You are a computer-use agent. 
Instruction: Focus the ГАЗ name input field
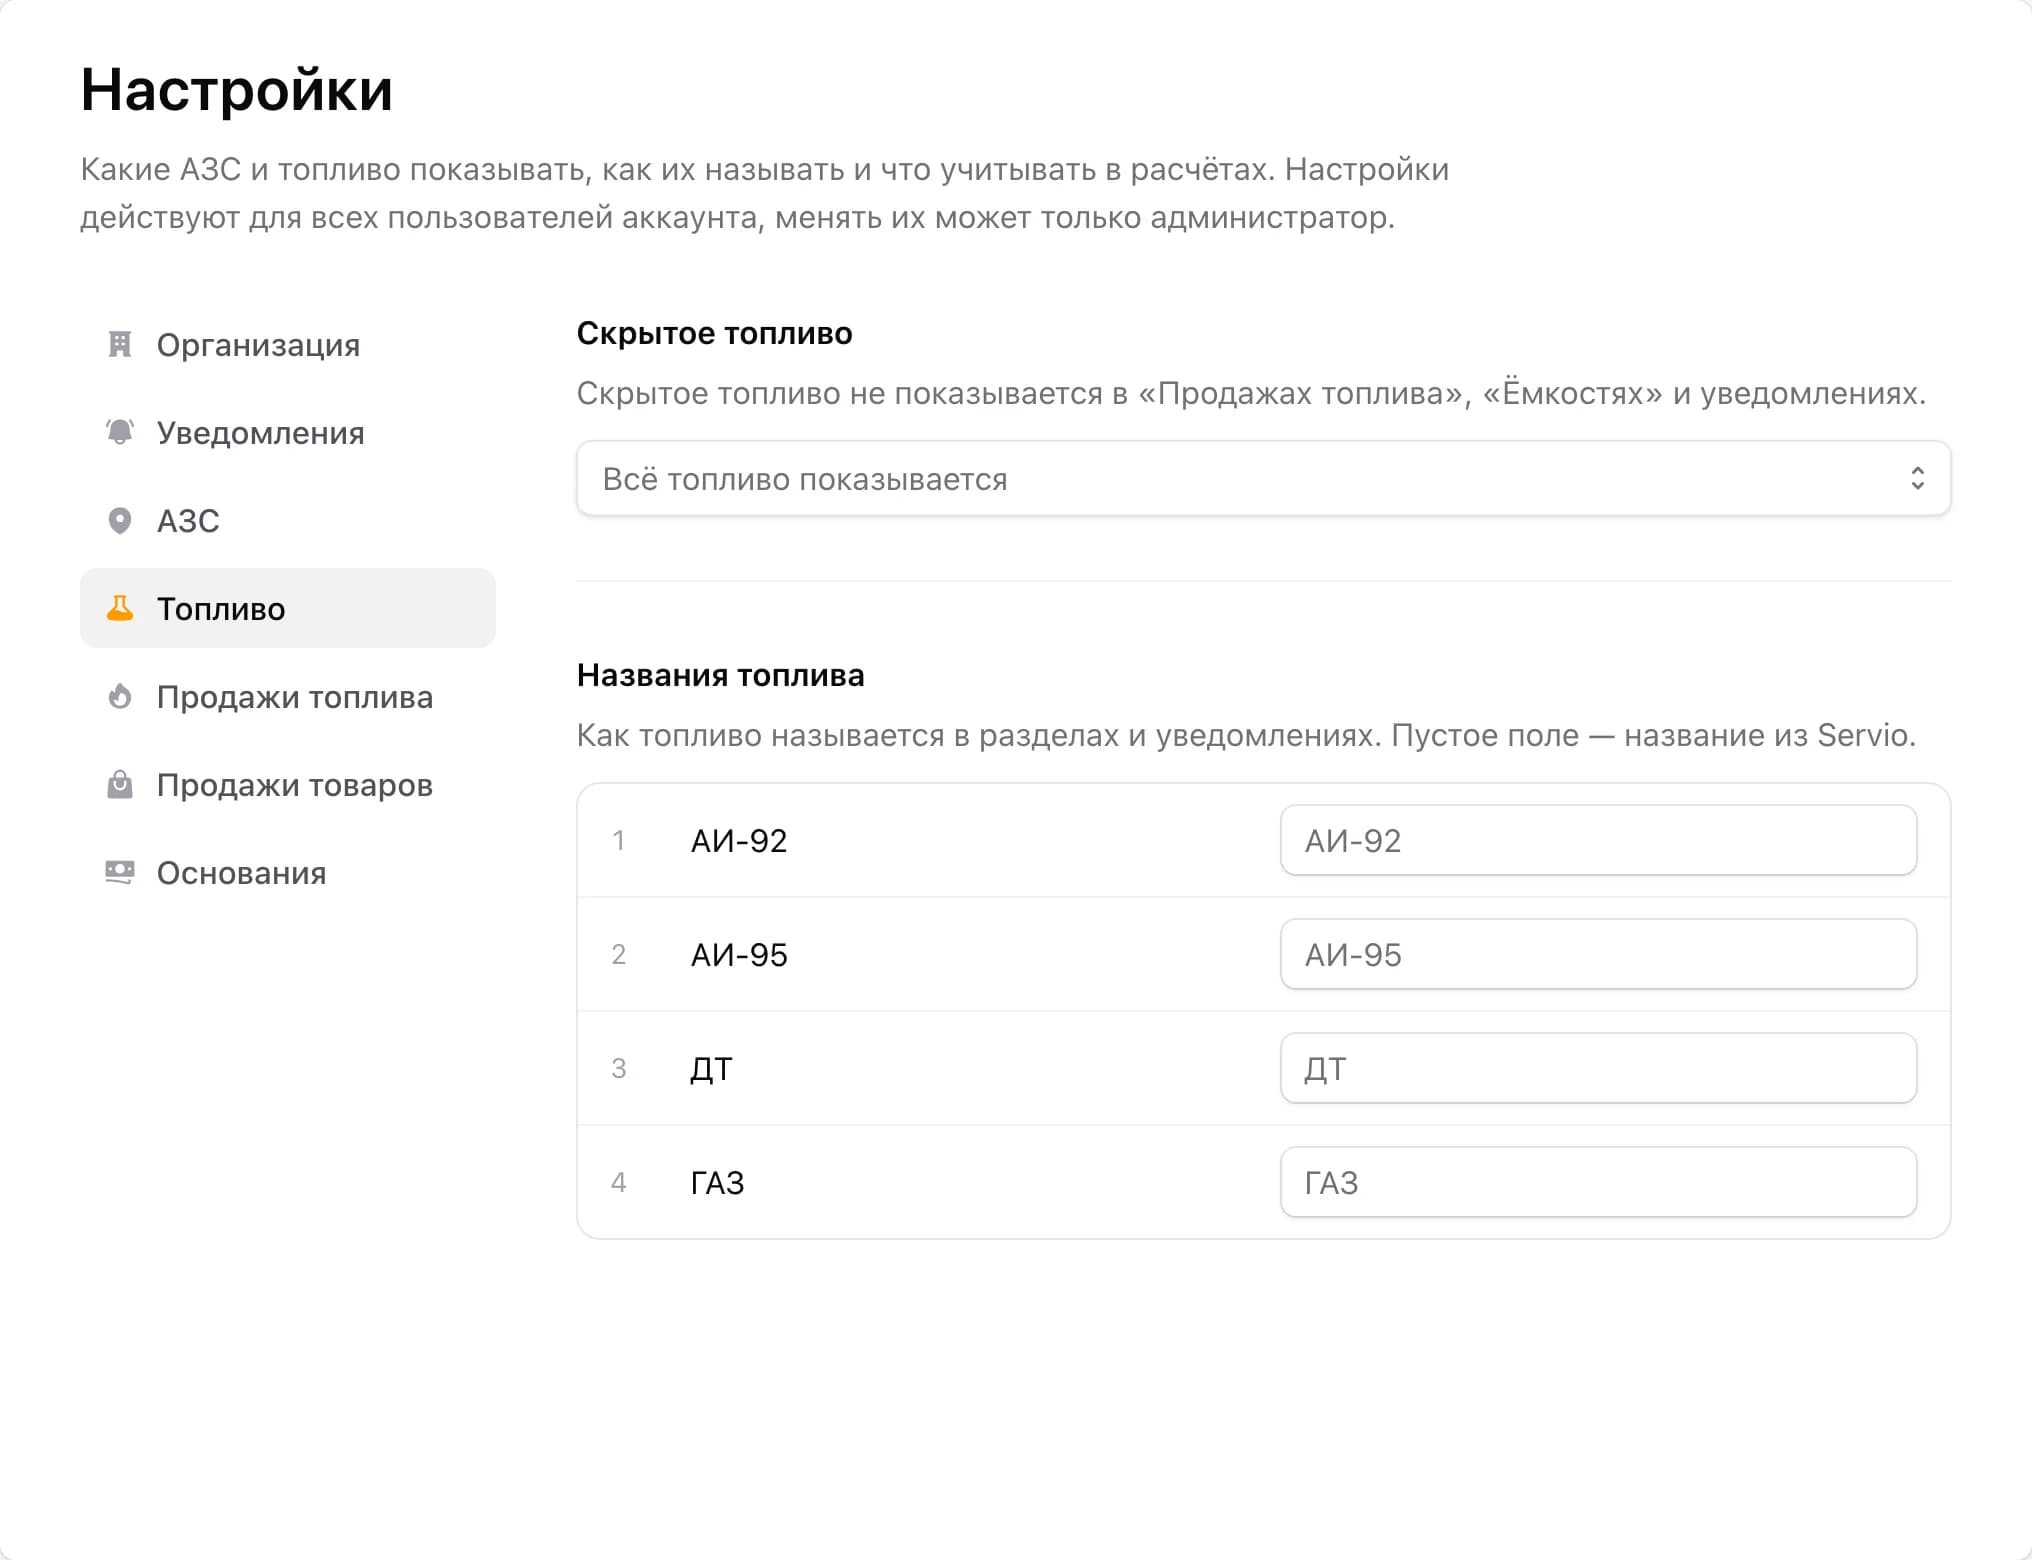pyautogui.click(x=1598, y=1183)
